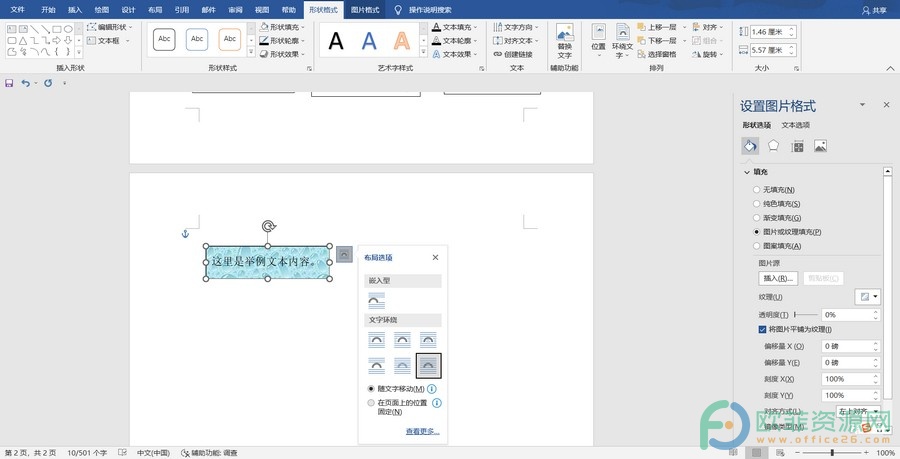This screenshot has width=900, height=459.
Task: Open the Picture icon tab in format pane
Action: 820,146
